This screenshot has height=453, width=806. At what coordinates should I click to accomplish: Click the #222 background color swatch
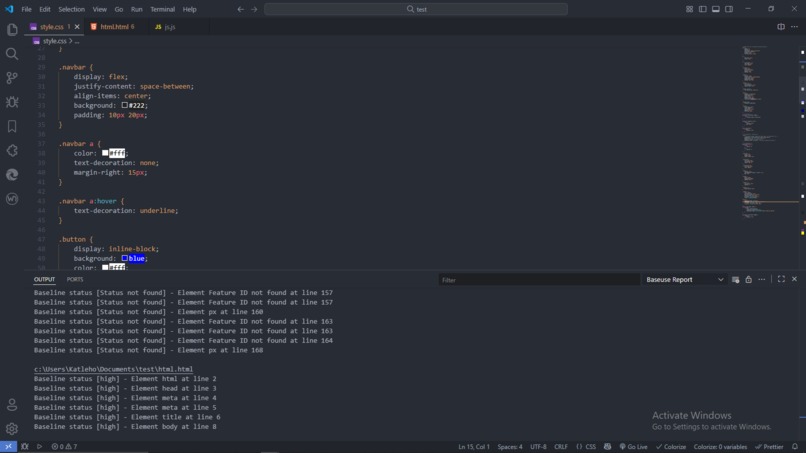pyautogui.click(x=124, y=105)
